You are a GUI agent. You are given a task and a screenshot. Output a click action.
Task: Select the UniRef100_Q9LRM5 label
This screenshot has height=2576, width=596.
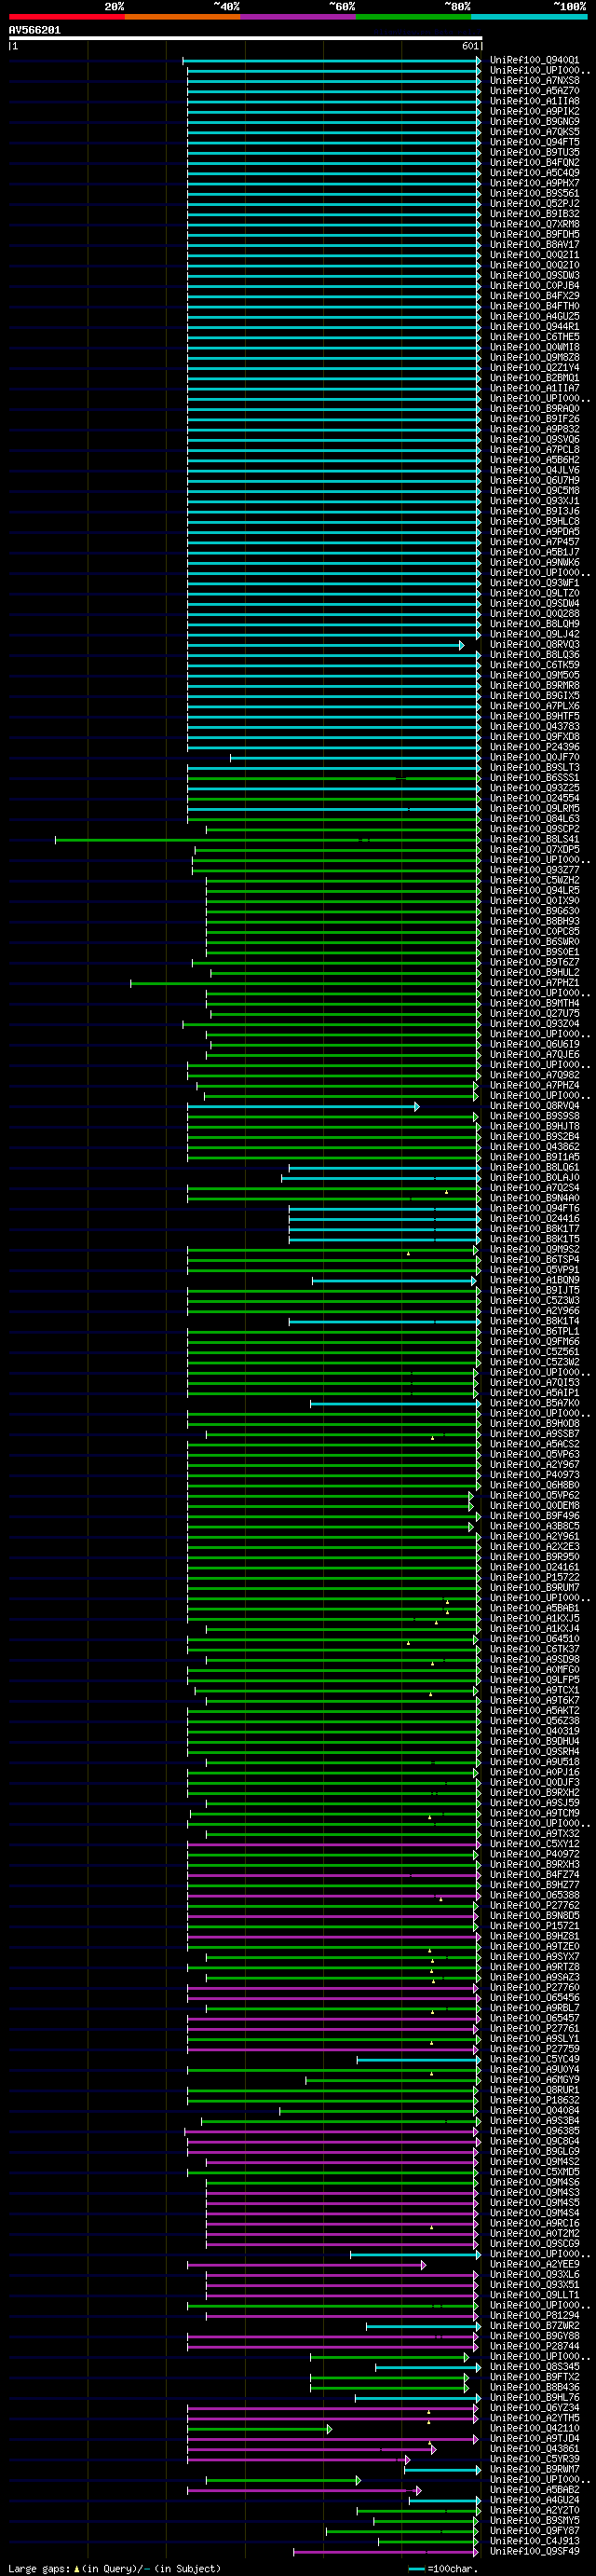coord(534,809)
